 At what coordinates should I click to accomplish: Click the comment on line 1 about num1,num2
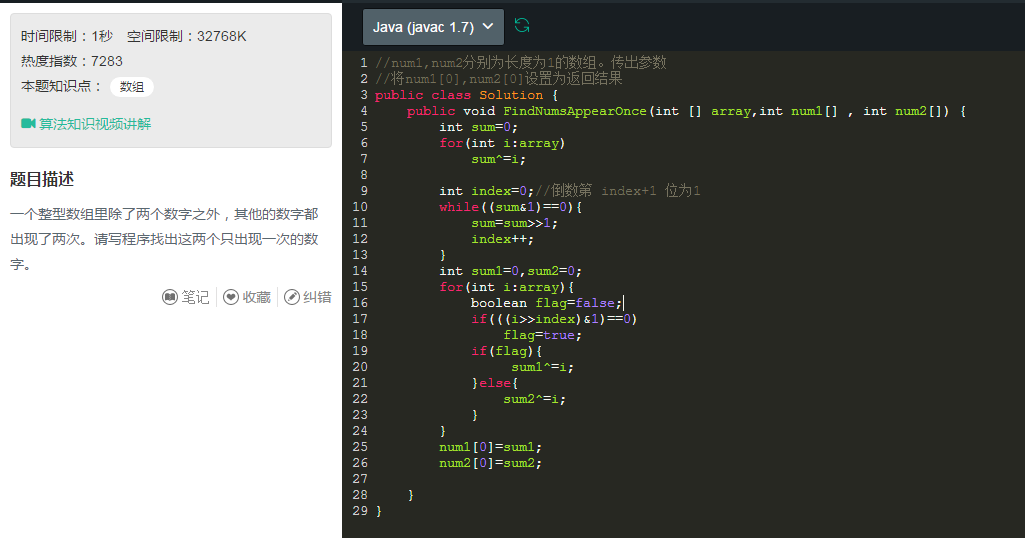pyautogui.click(x=521, y=63)
